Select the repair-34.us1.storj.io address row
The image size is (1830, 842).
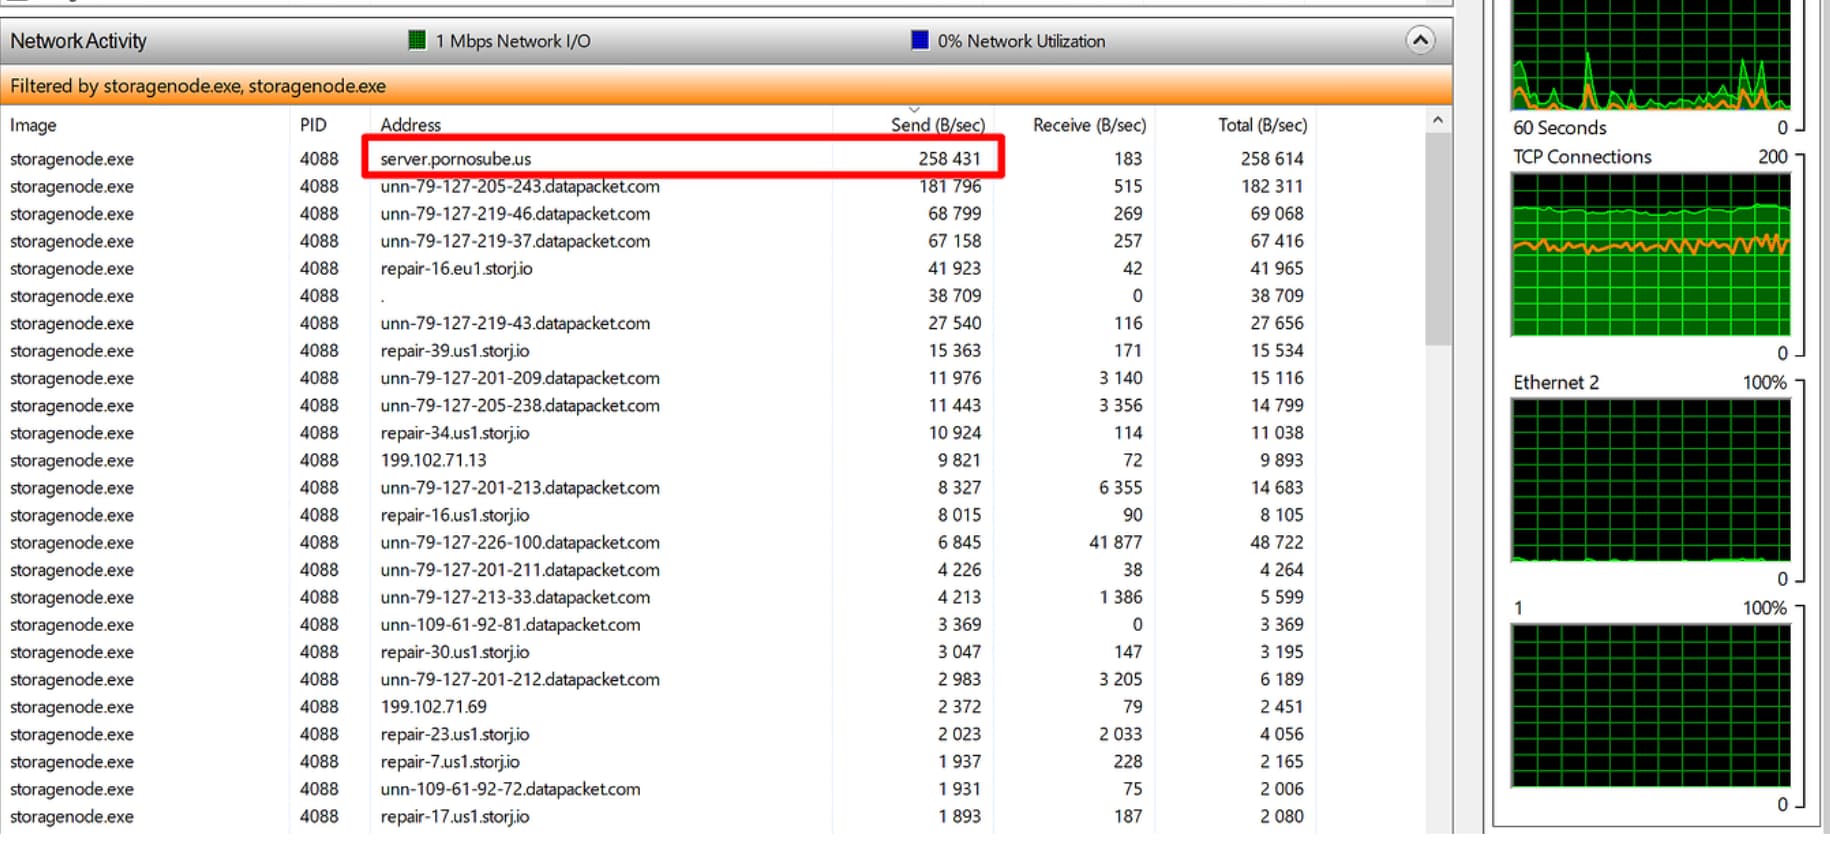pos(660,433)
